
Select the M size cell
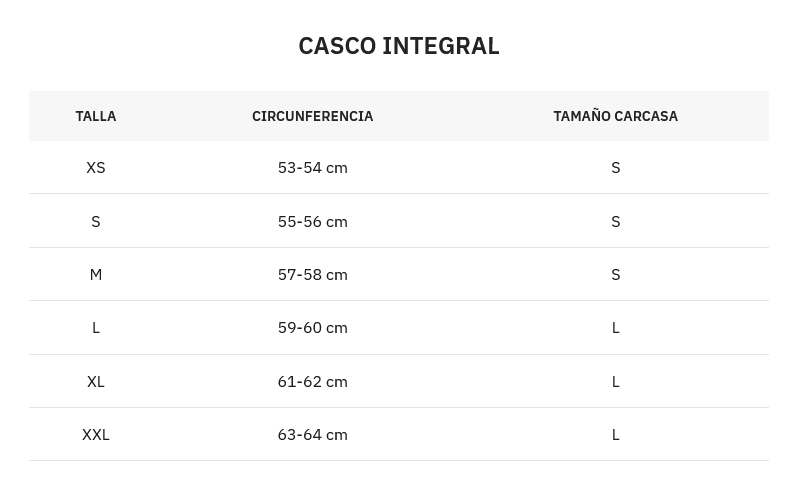pos(96,274)
